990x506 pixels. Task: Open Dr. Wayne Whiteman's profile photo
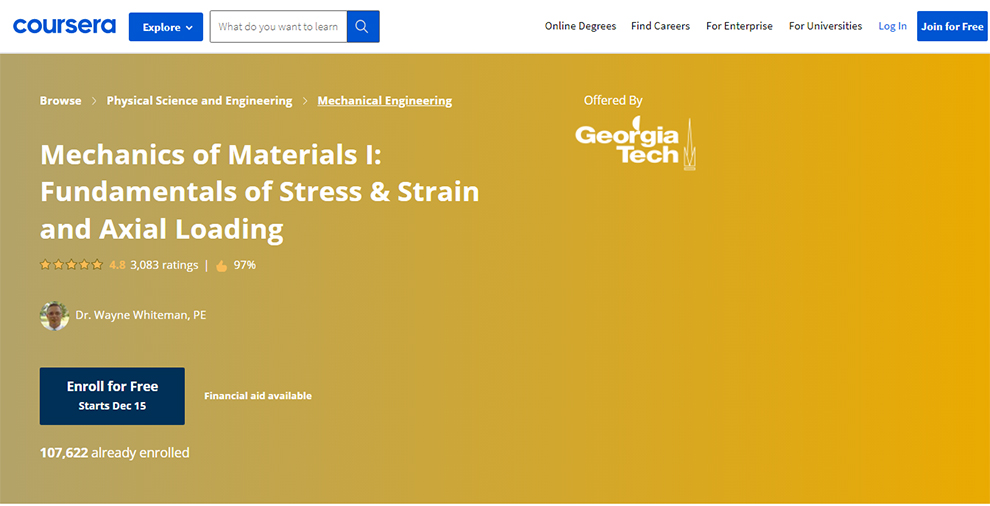tap(54, 315)
